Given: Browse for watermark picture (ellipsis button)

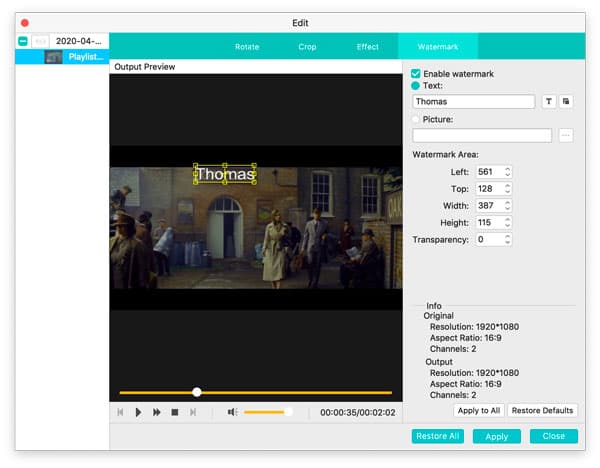Looking at the screenshot, I should pos(566,135).
